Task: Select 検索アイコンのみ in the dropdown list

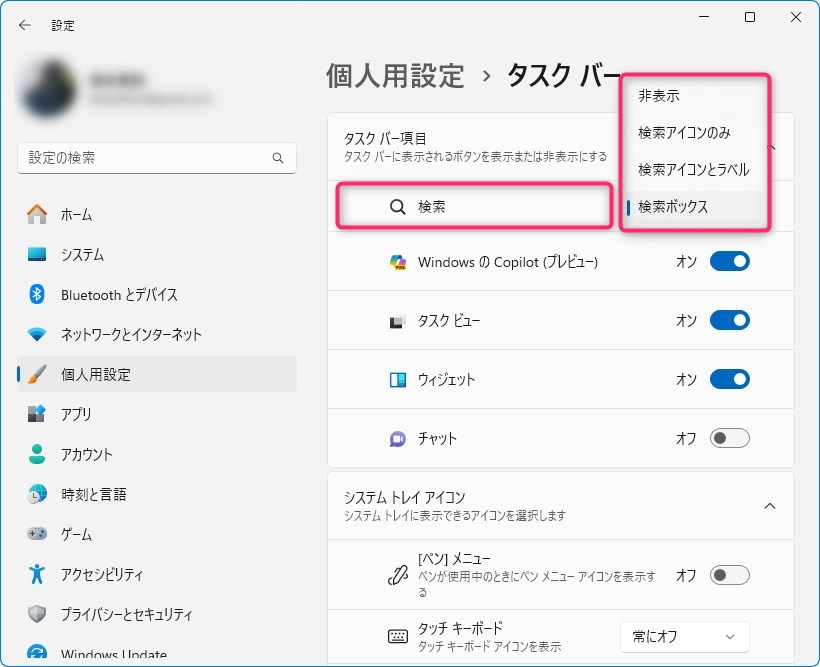Action: click(x=684, y=133)
